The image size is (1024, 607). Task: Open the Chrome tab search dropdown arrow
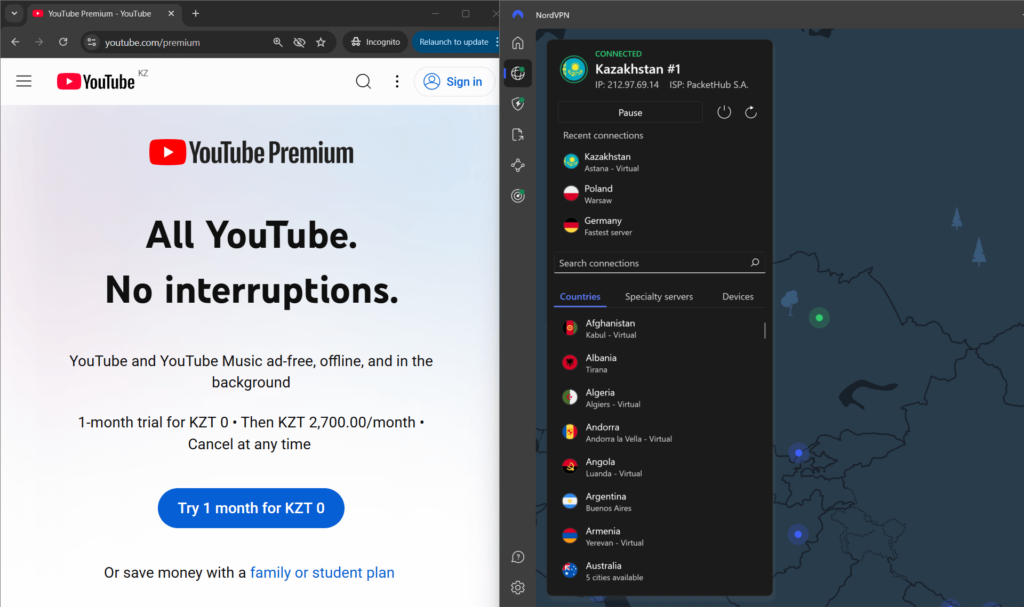coord(14,13)
